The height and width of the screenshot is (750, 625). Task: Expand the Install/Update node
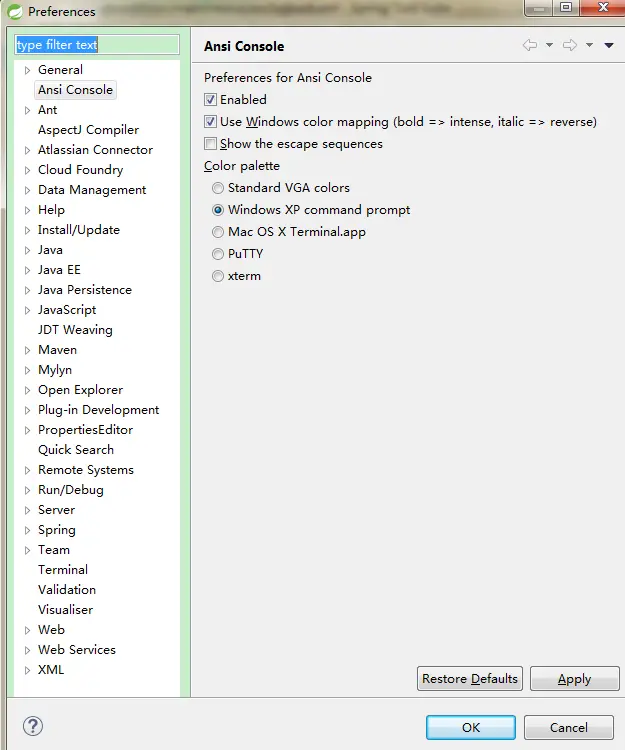[x=27, y=231]
